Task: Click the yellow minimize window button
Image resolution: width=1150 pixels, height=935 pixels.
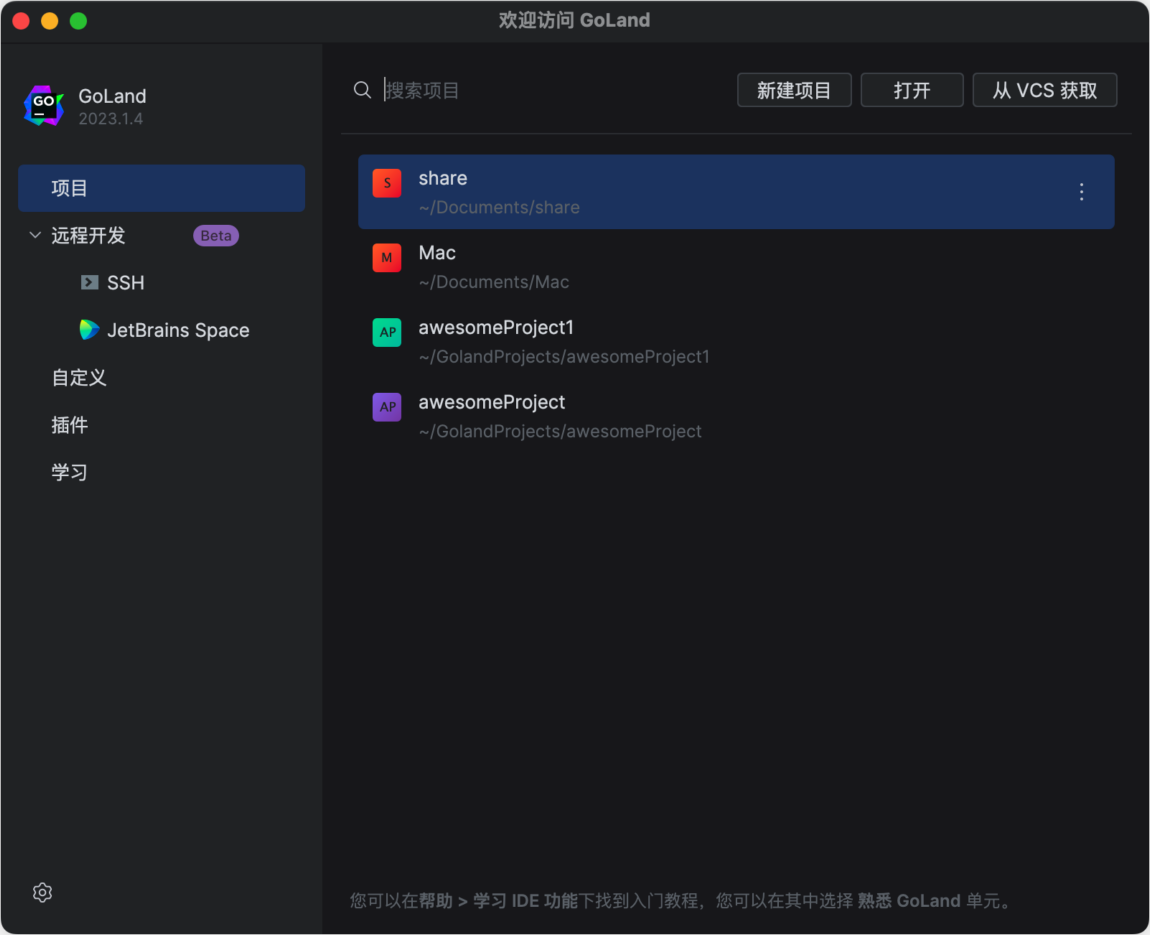Action: pos(50,21)
